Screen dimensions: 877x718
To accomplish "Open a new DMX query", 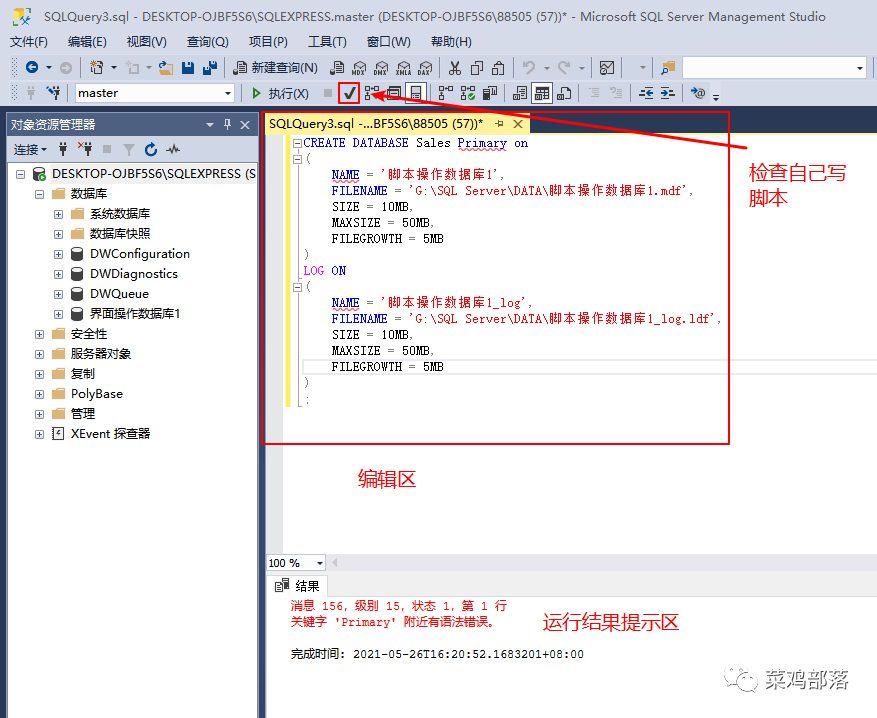I will click(x=381, y=68).
